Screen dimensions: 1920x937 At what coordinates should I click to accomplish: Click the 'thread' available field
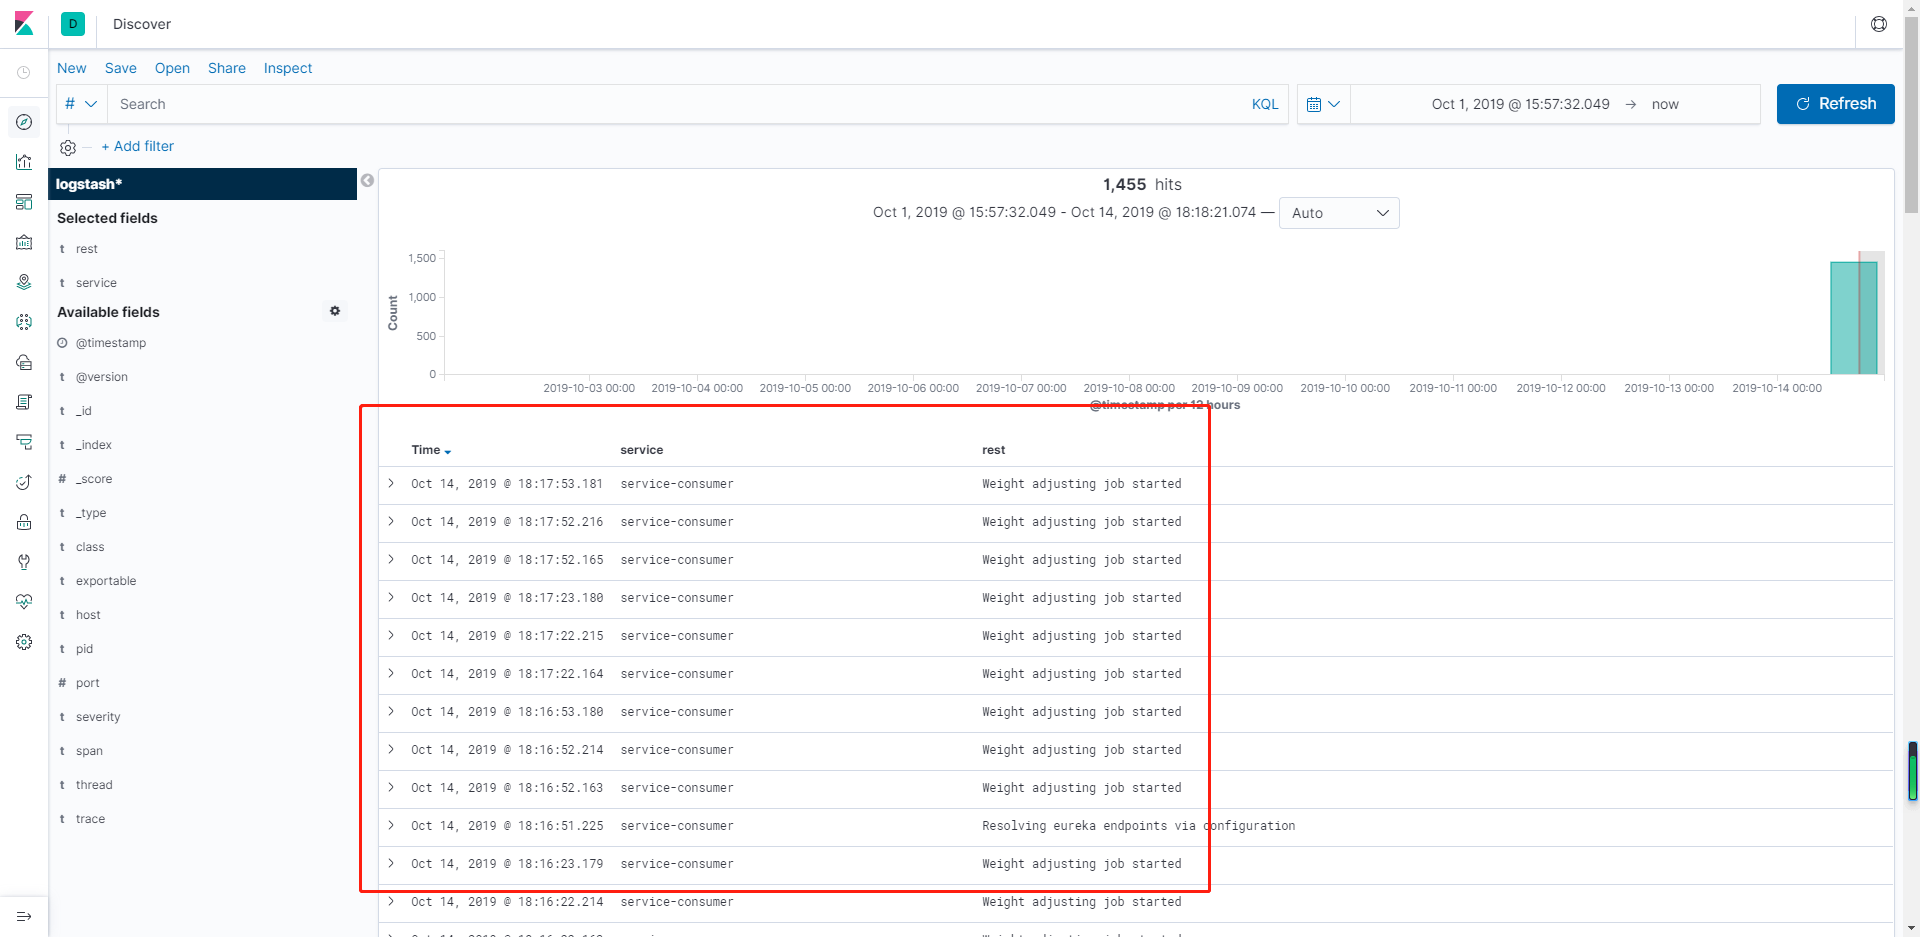tap(94, 785)
